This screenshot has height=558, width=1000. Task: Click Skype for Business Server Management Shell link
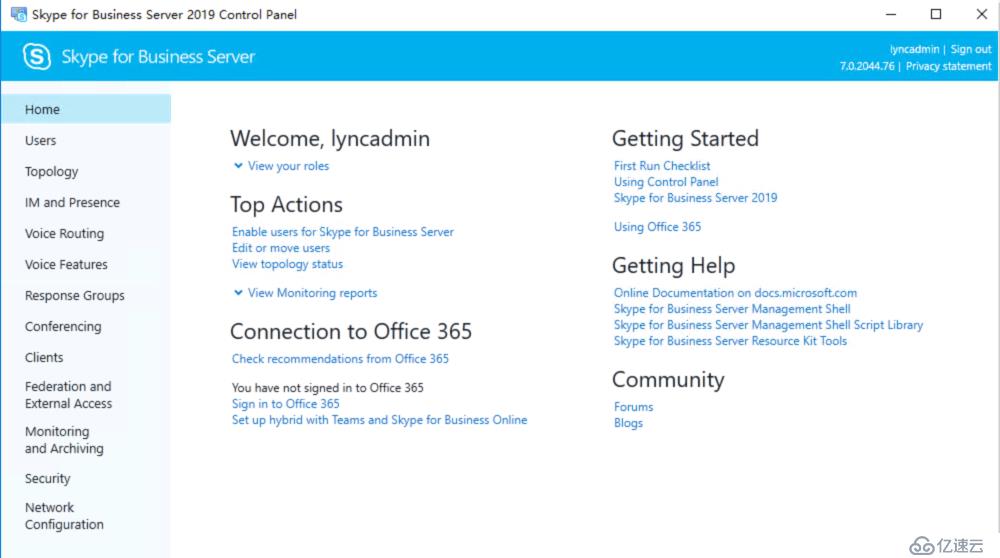click(x=732, y=309)
